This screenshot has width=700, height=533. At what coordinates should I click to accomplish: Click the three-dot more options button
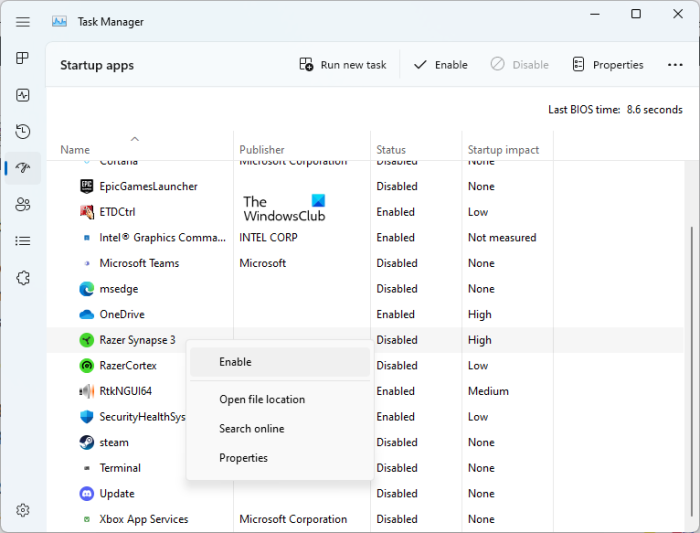pos(675,65)
